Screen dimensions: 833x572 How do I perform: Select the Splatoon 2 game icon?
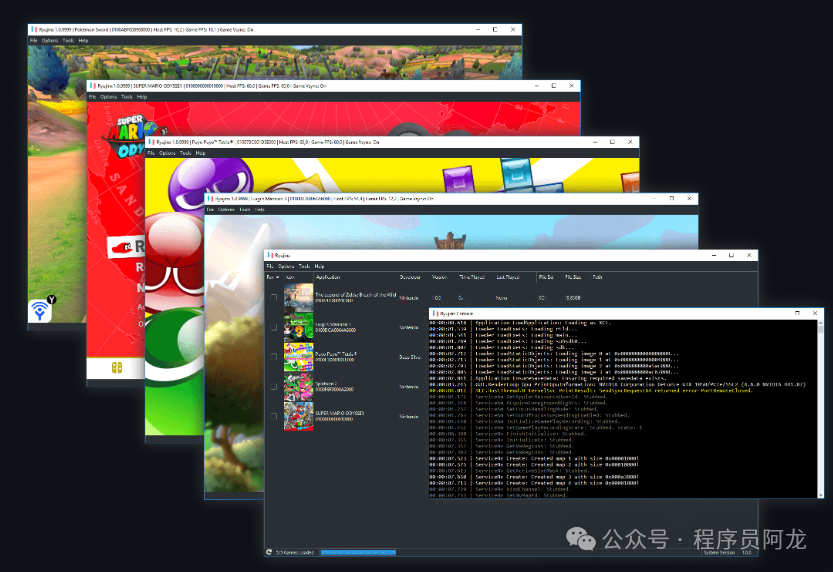pyautogui.click(x=298, y=386)
